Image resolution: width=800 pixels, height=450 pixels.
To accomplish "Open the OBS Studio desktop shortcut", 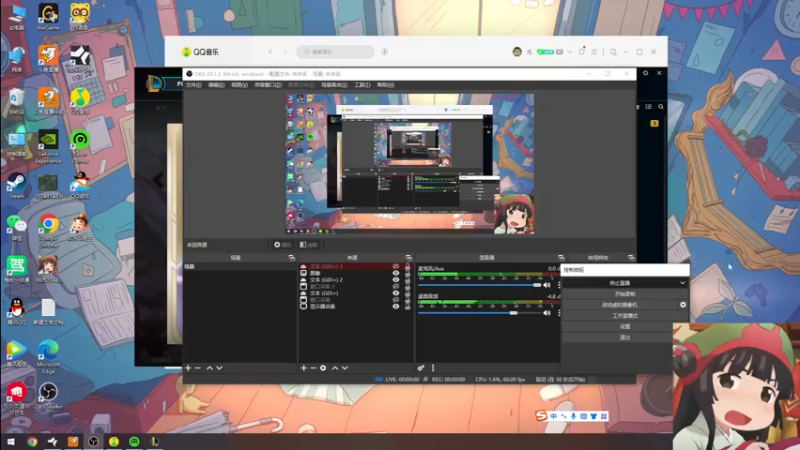I will [48, 396].
